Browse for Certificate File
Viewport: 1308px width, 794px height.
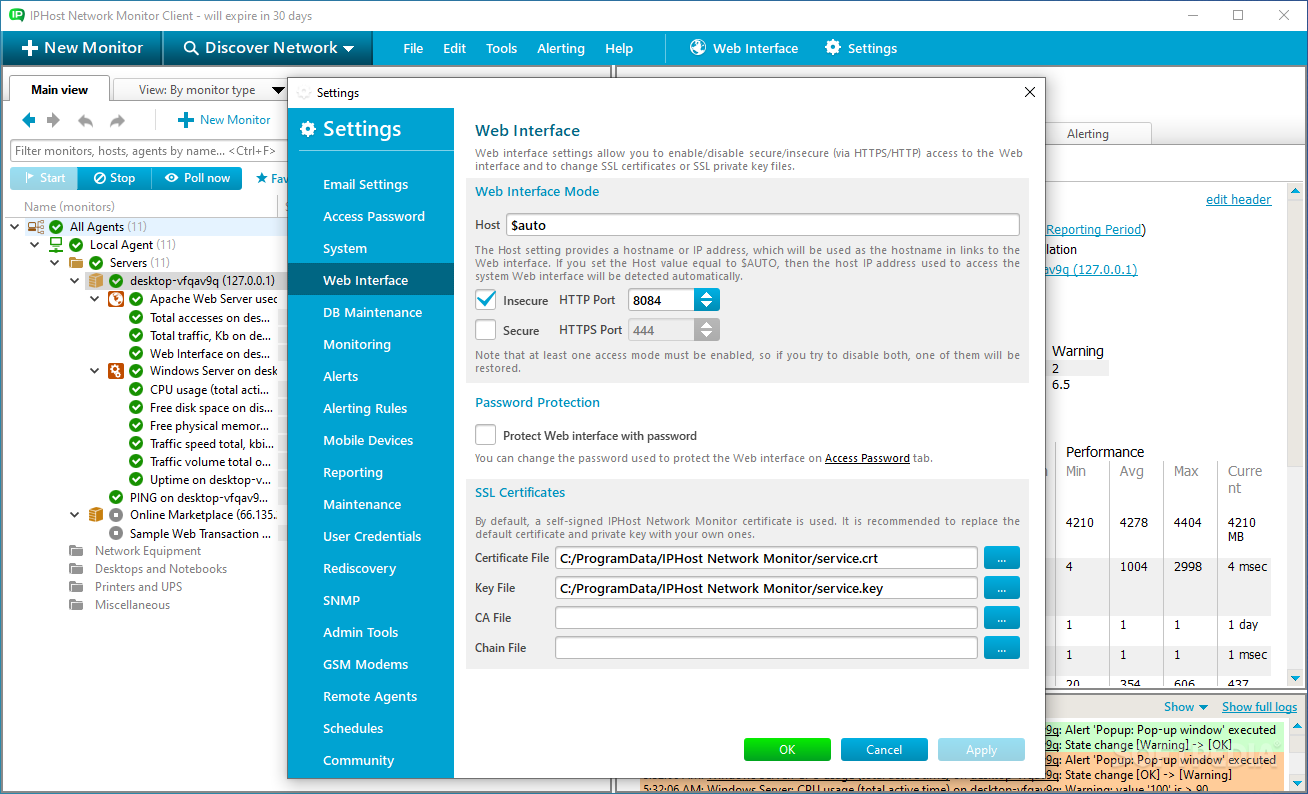coord(1002,557)
